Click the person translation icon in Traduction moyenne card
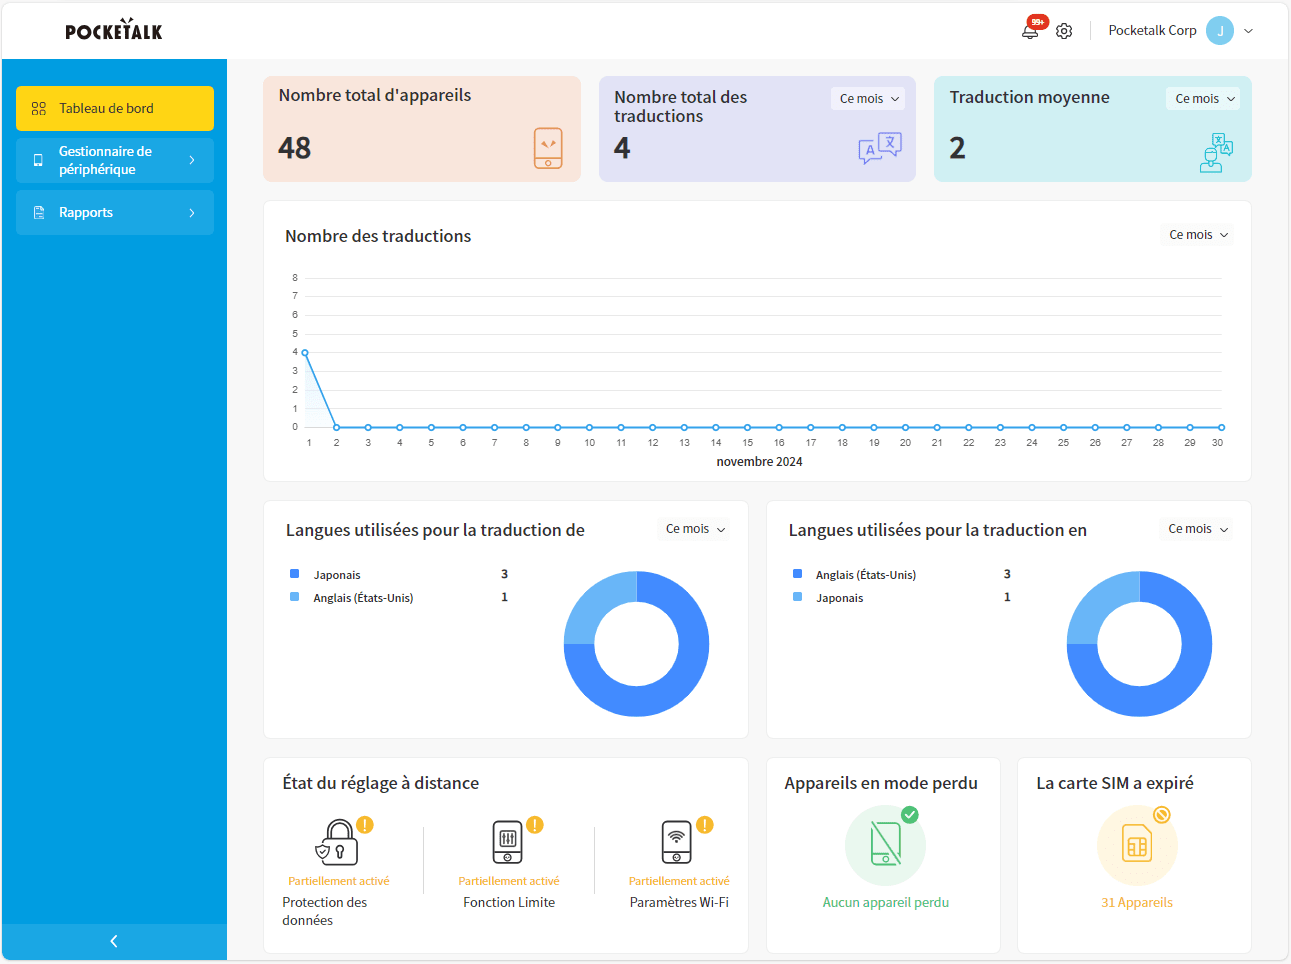The height and width of the screenshot is (964, 1291). [1216, 152]
